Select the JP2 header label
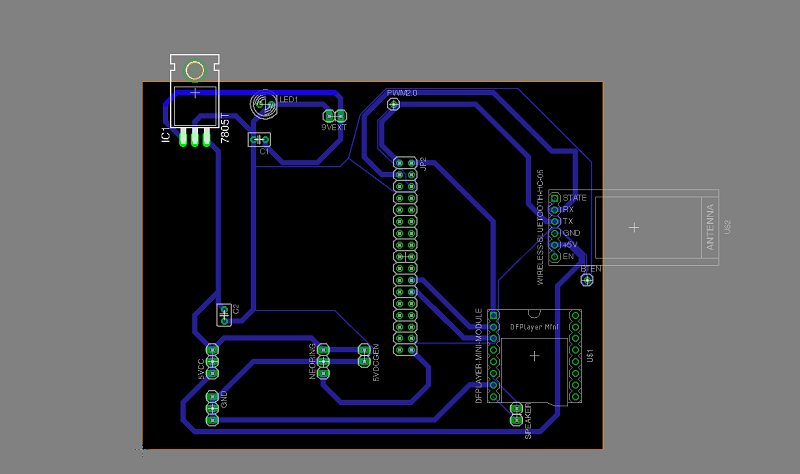Image resolution: width=800 pixels, height=474 pixels. (x=423, y=164)
